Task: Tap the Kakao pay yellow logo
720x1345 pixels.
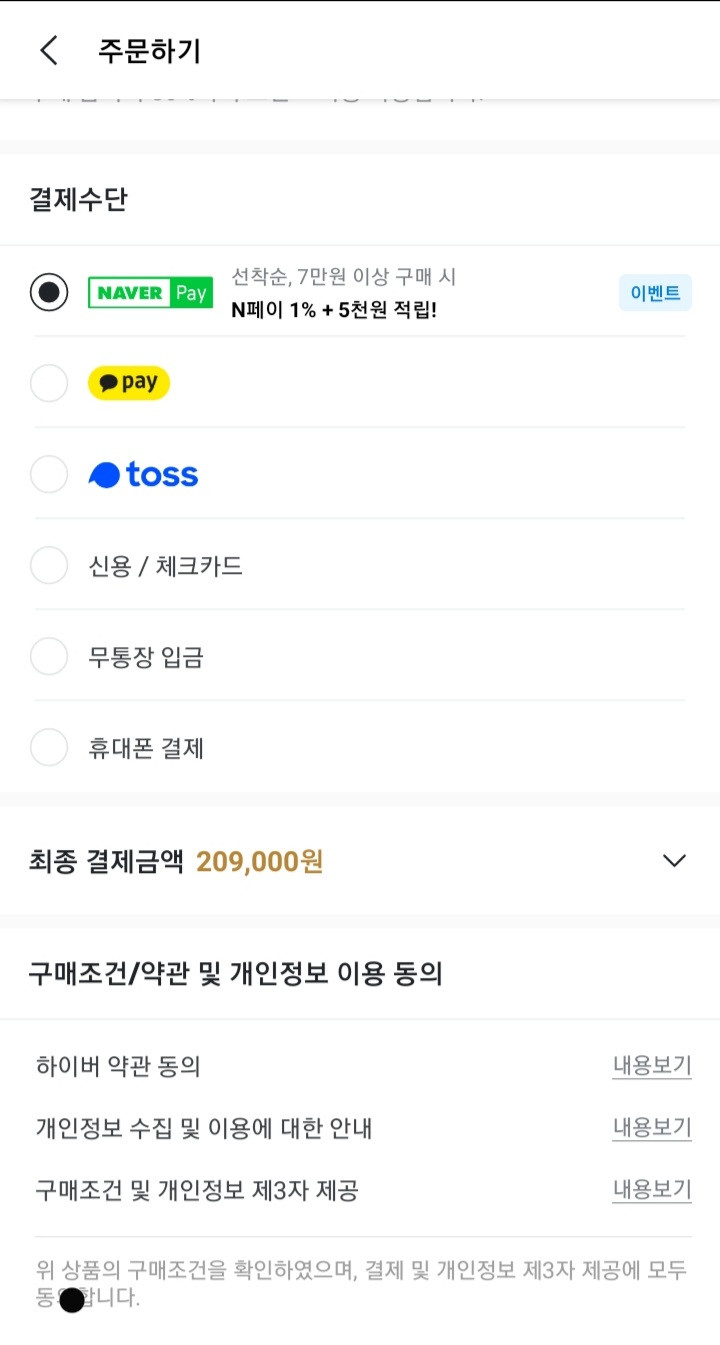Action: [x=129, y=383]
